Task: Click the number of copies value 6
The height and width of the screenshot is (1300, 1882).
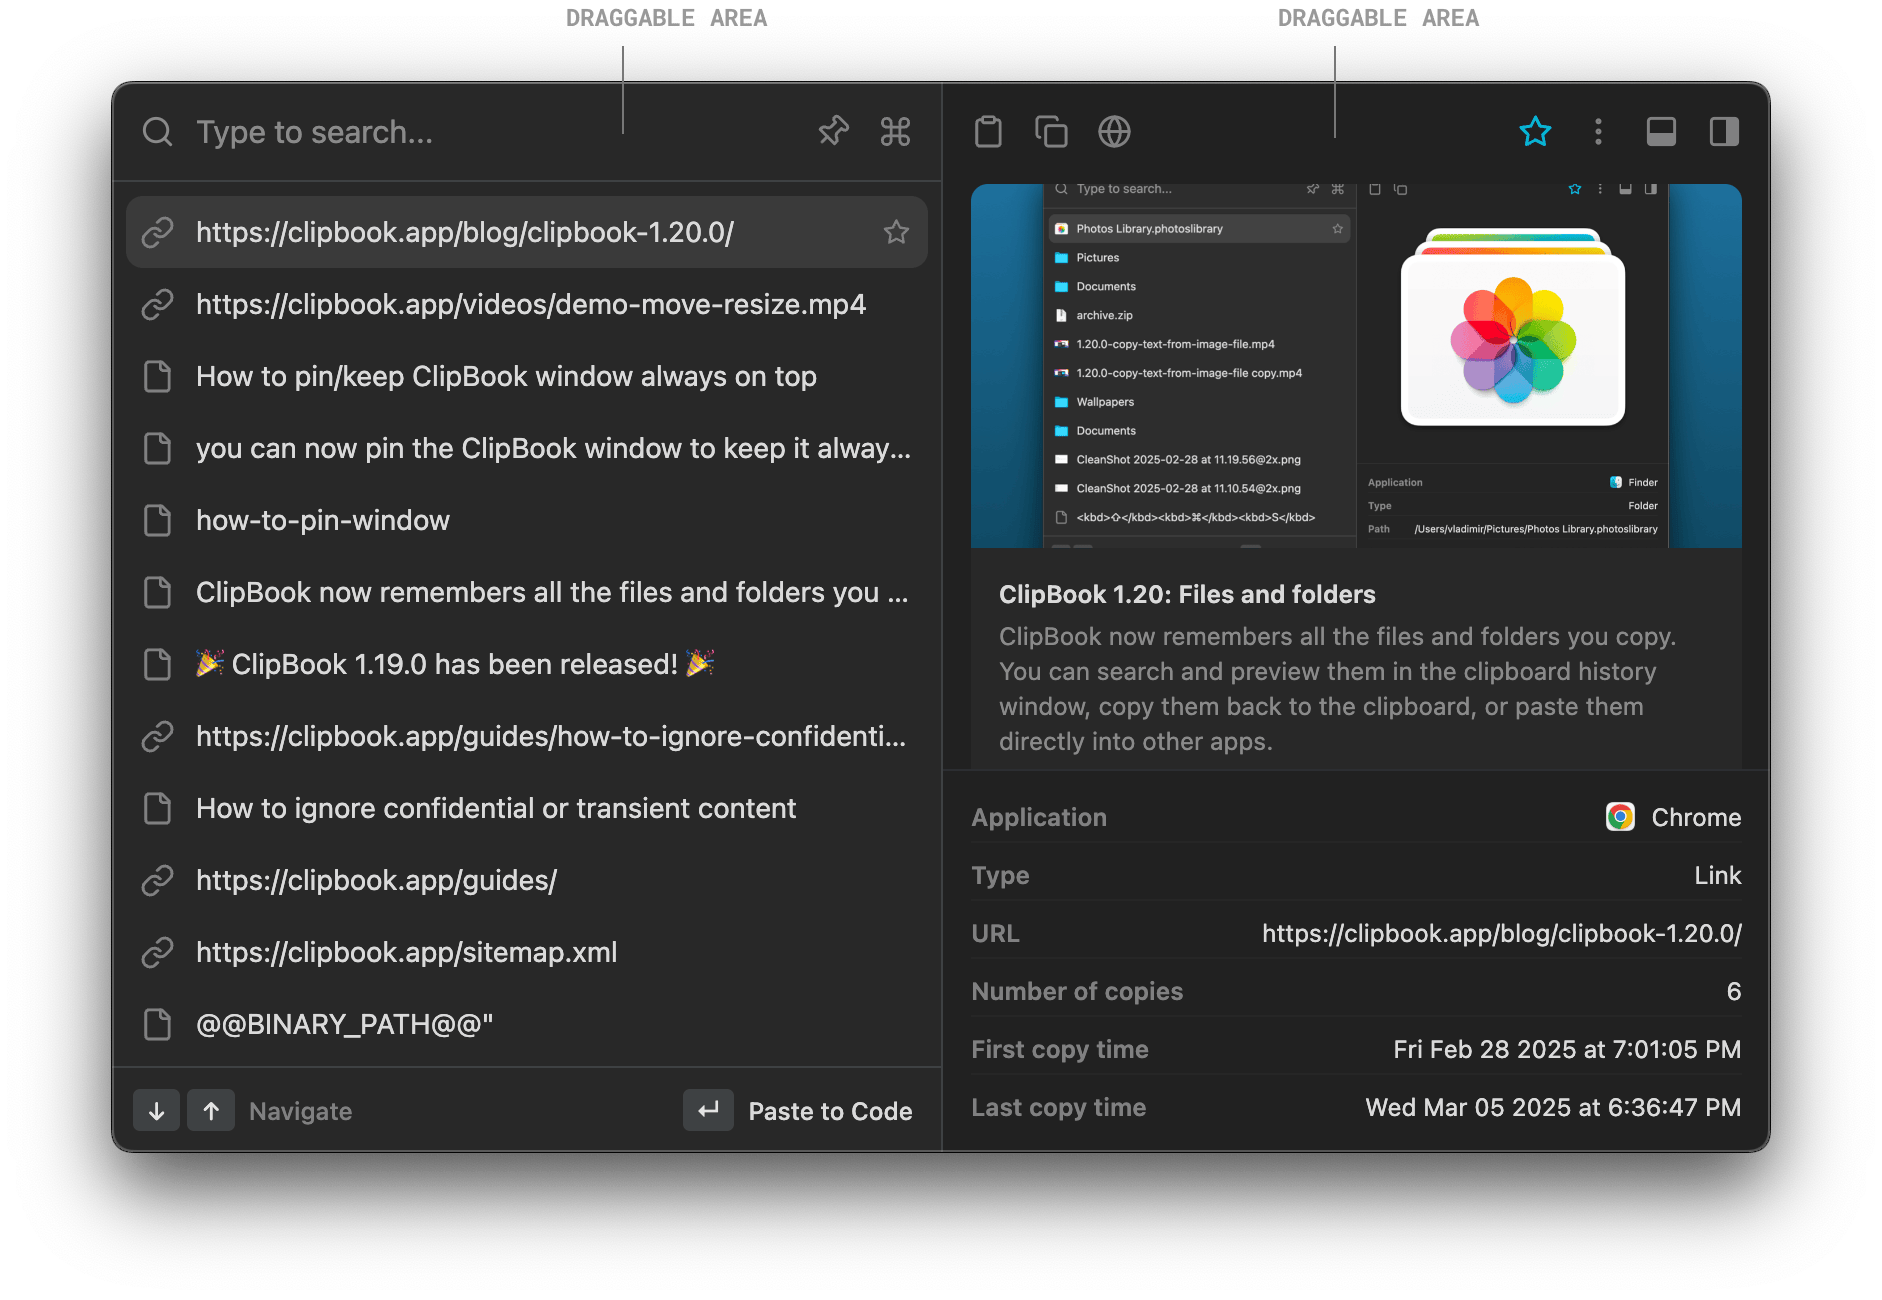Action: 1734,991
